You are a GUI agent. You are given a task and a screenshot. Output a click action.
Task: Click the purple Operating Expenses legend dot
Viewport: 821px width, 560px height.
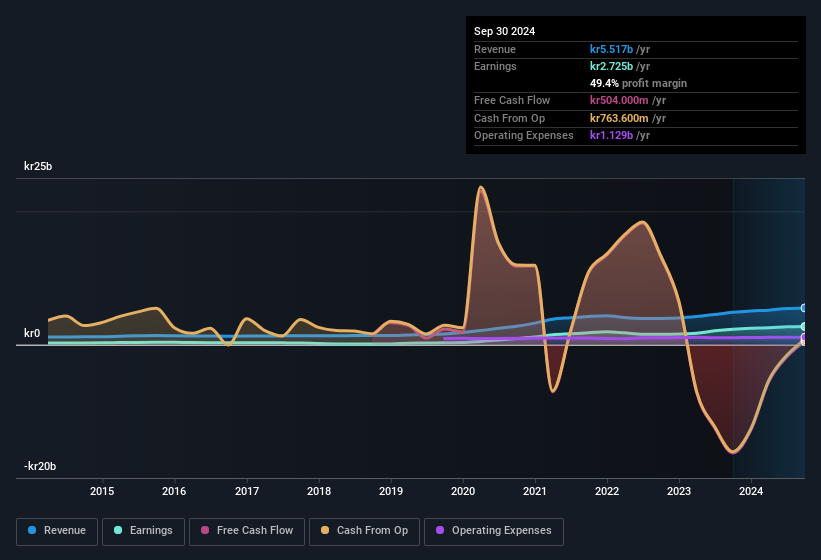(x=440, y=531)
